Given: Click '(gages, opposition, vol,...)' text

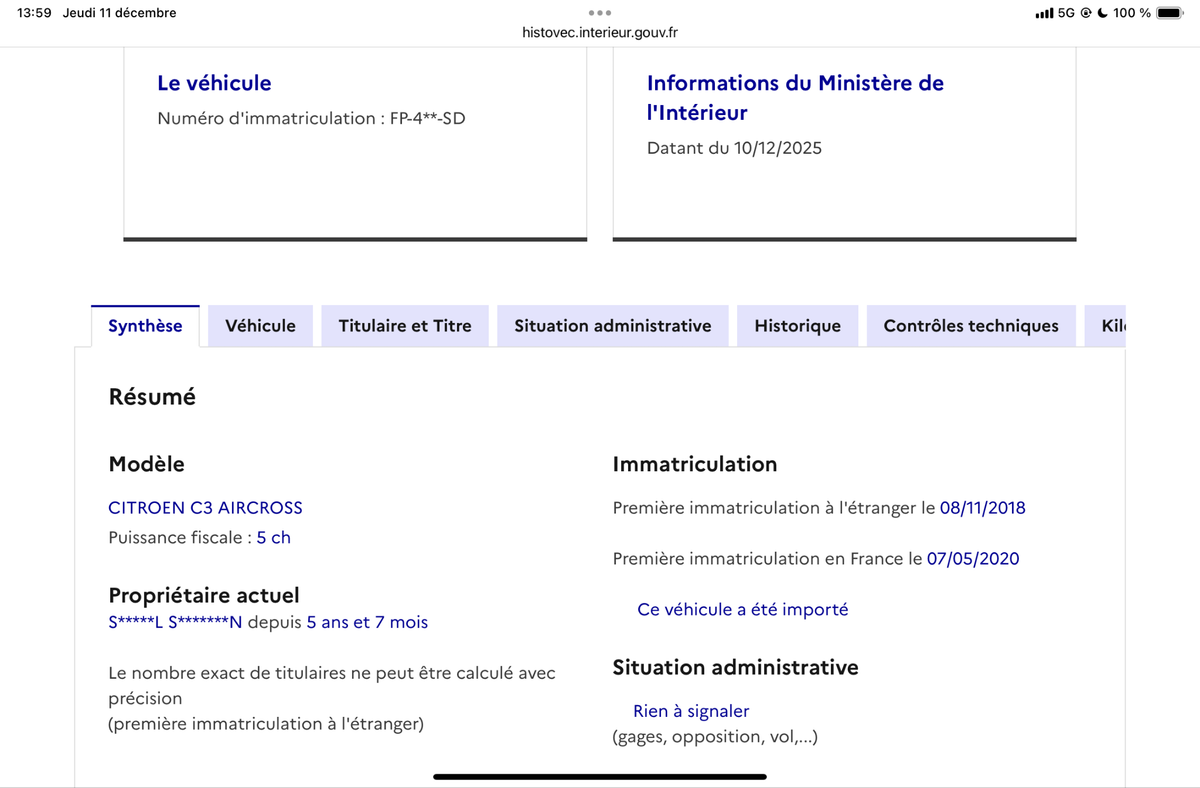Looking at the screenshot, I should pos(715,737).
